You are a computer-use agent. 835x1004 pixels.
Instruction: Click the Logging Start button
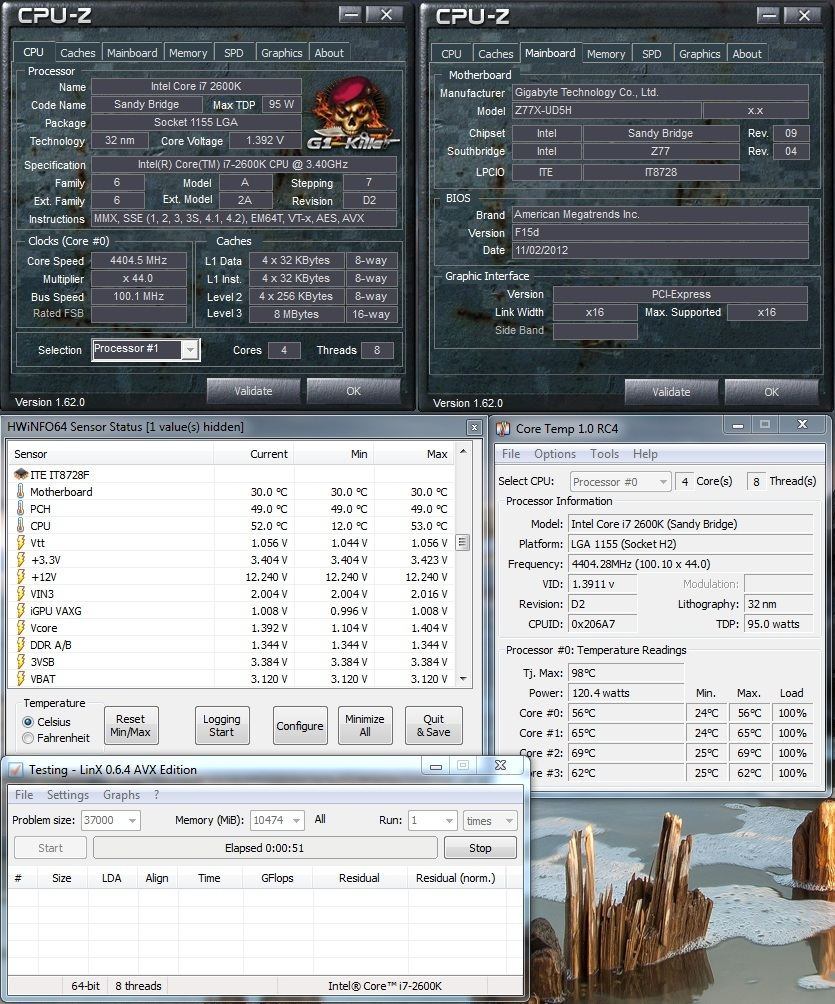(x=222, y=725)
